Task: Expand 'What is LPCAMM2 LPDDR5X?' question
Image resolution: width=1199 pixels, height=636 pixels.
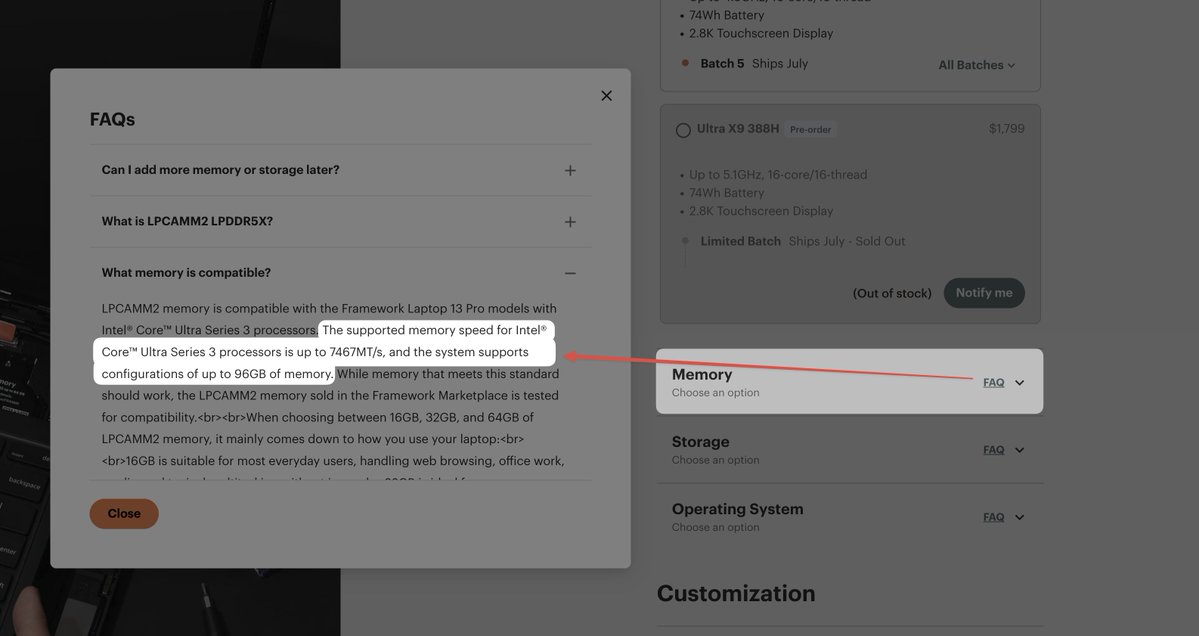Action: pyautogui.click(x=340, y=222)
